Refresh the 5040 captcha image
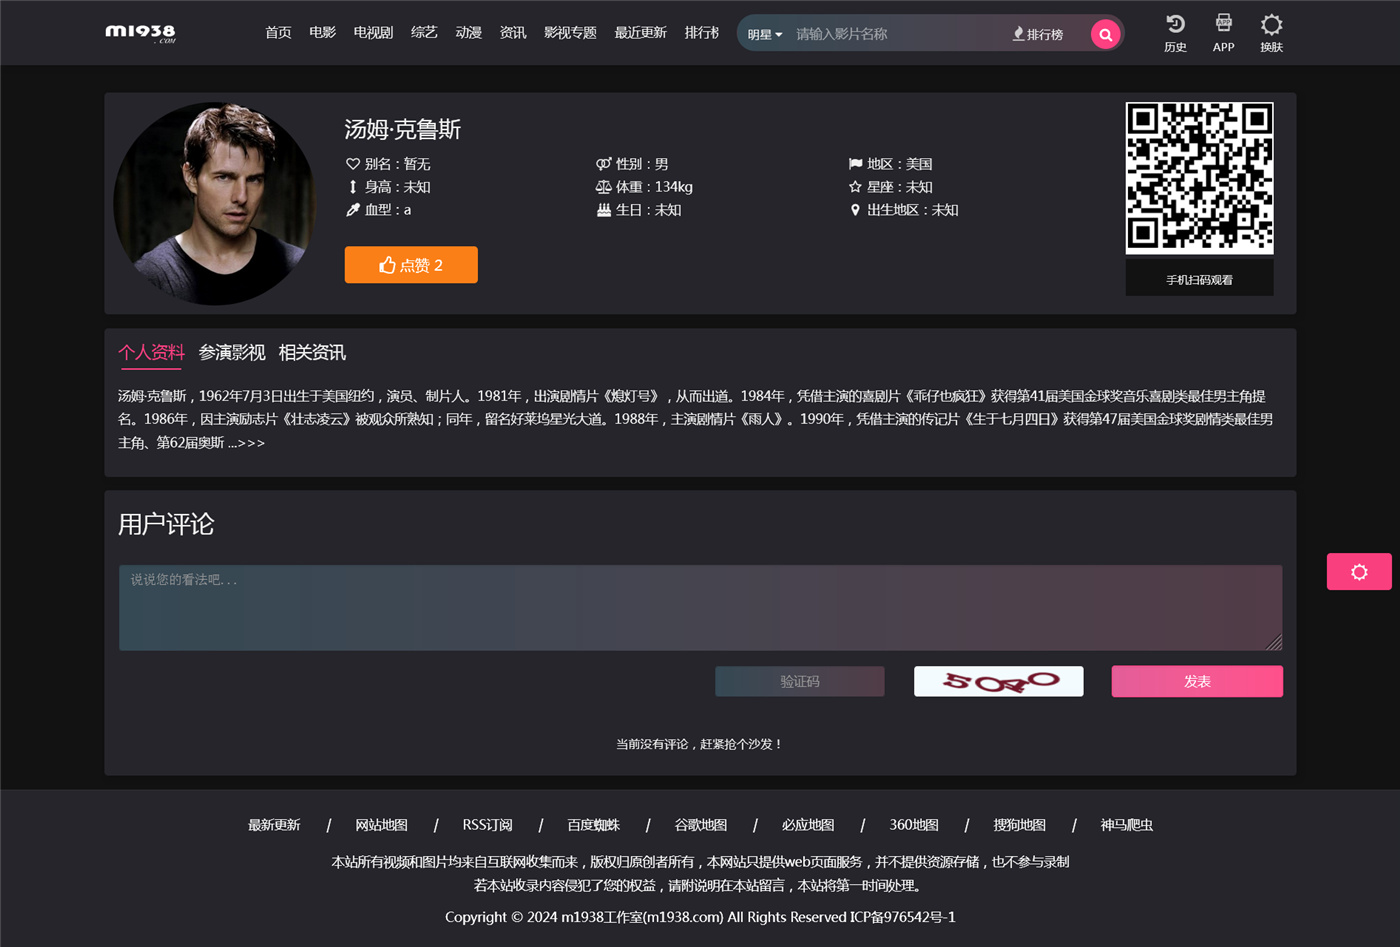 (x=999, y=681)
